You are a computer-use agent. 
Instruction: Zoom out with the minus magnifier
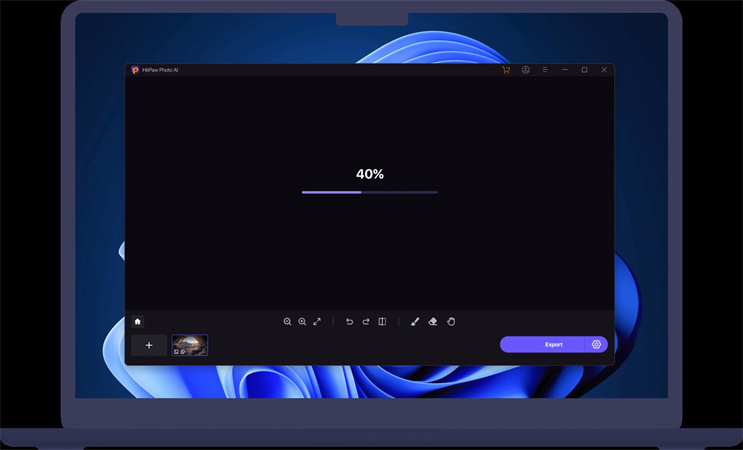pos(287,322)
